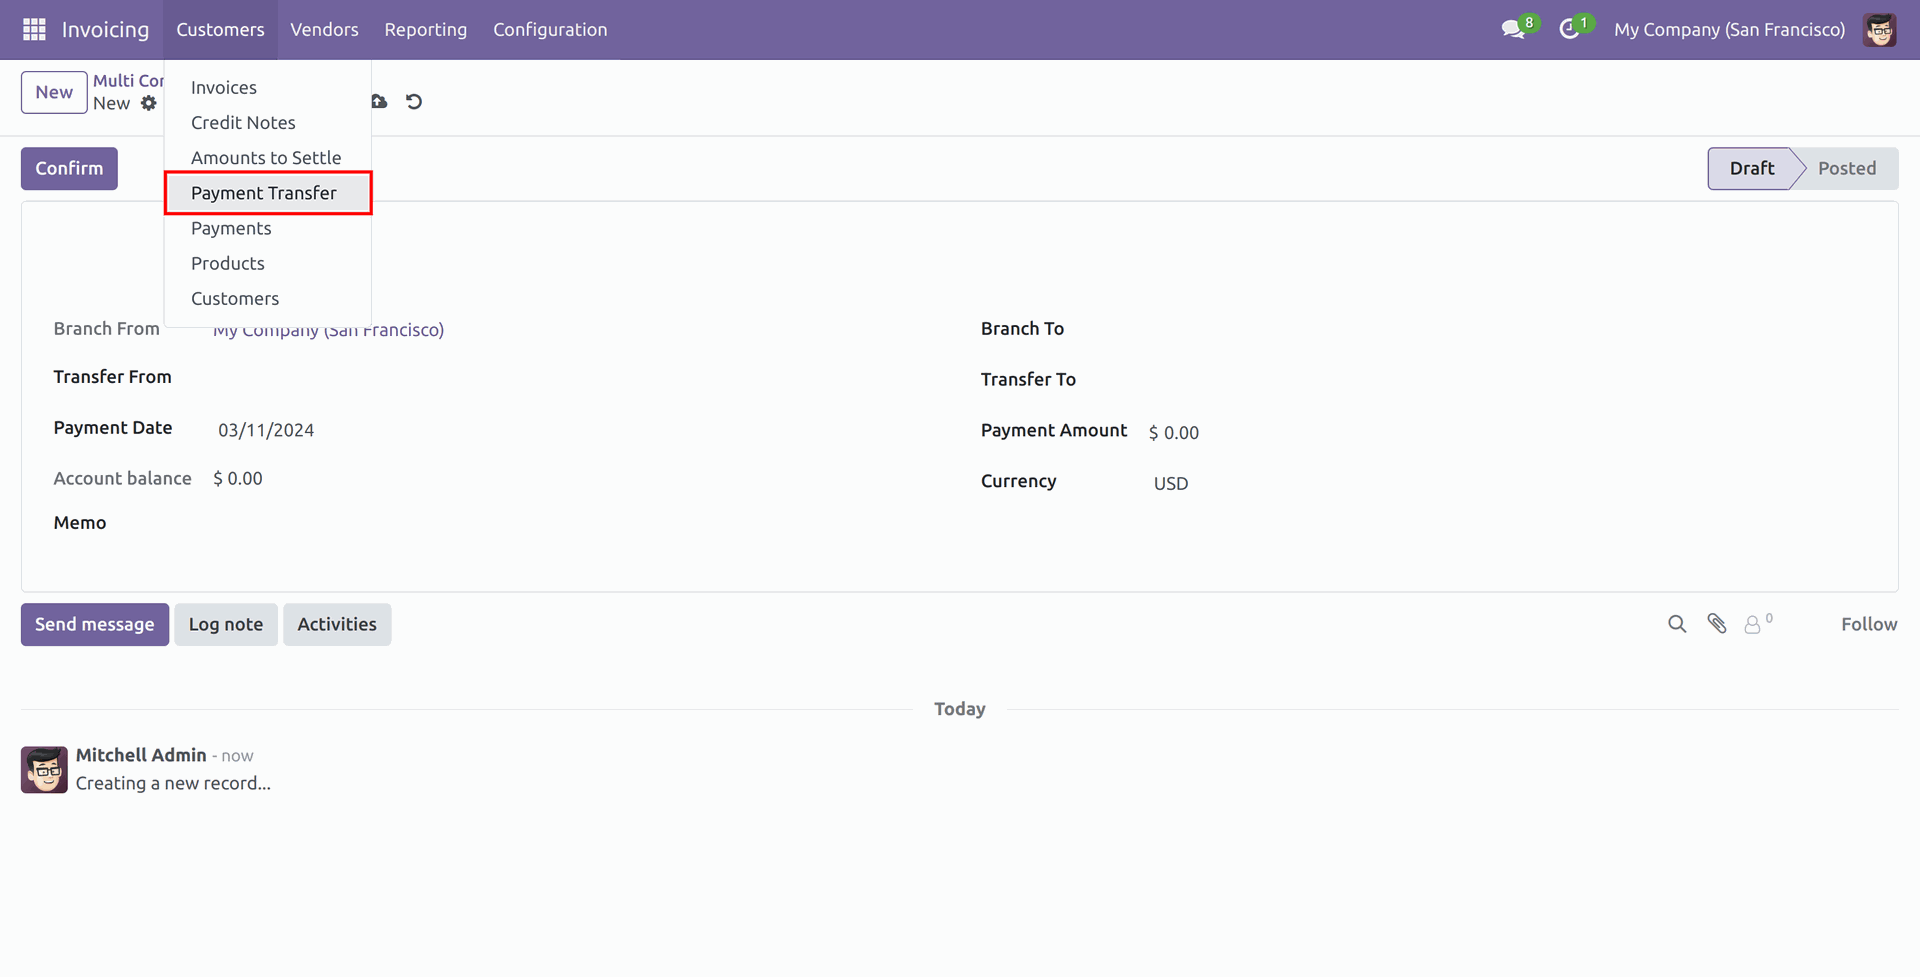The height and width of the screenshot is (977, 1920).
Task: Click the Follow link
Action: 1868,624
